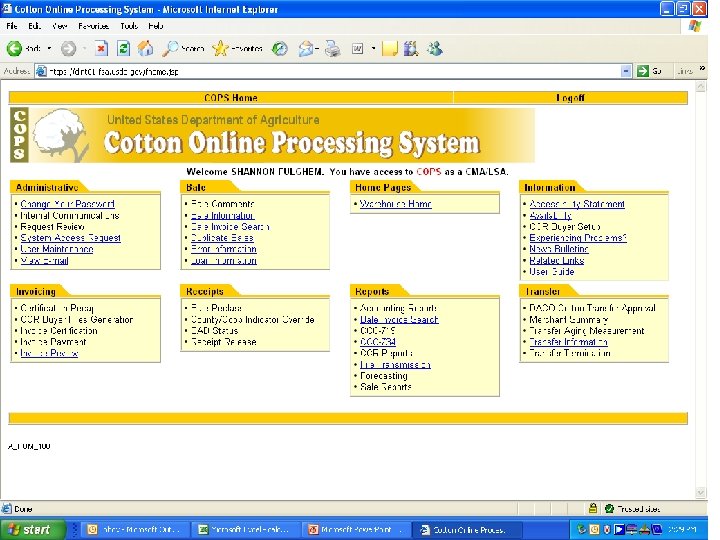Click the Forward navigation arrow icon

[x=68, y=48]
